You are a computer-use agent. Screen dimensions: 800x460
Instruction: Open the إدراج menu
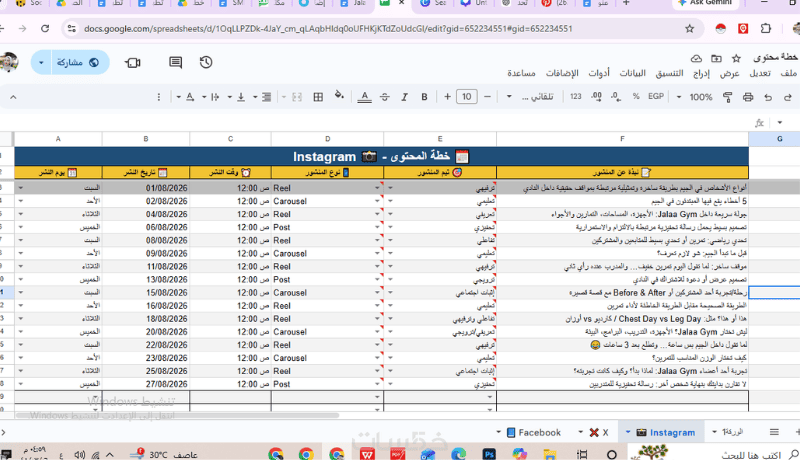pyautogui.click(x=702, y=73)
